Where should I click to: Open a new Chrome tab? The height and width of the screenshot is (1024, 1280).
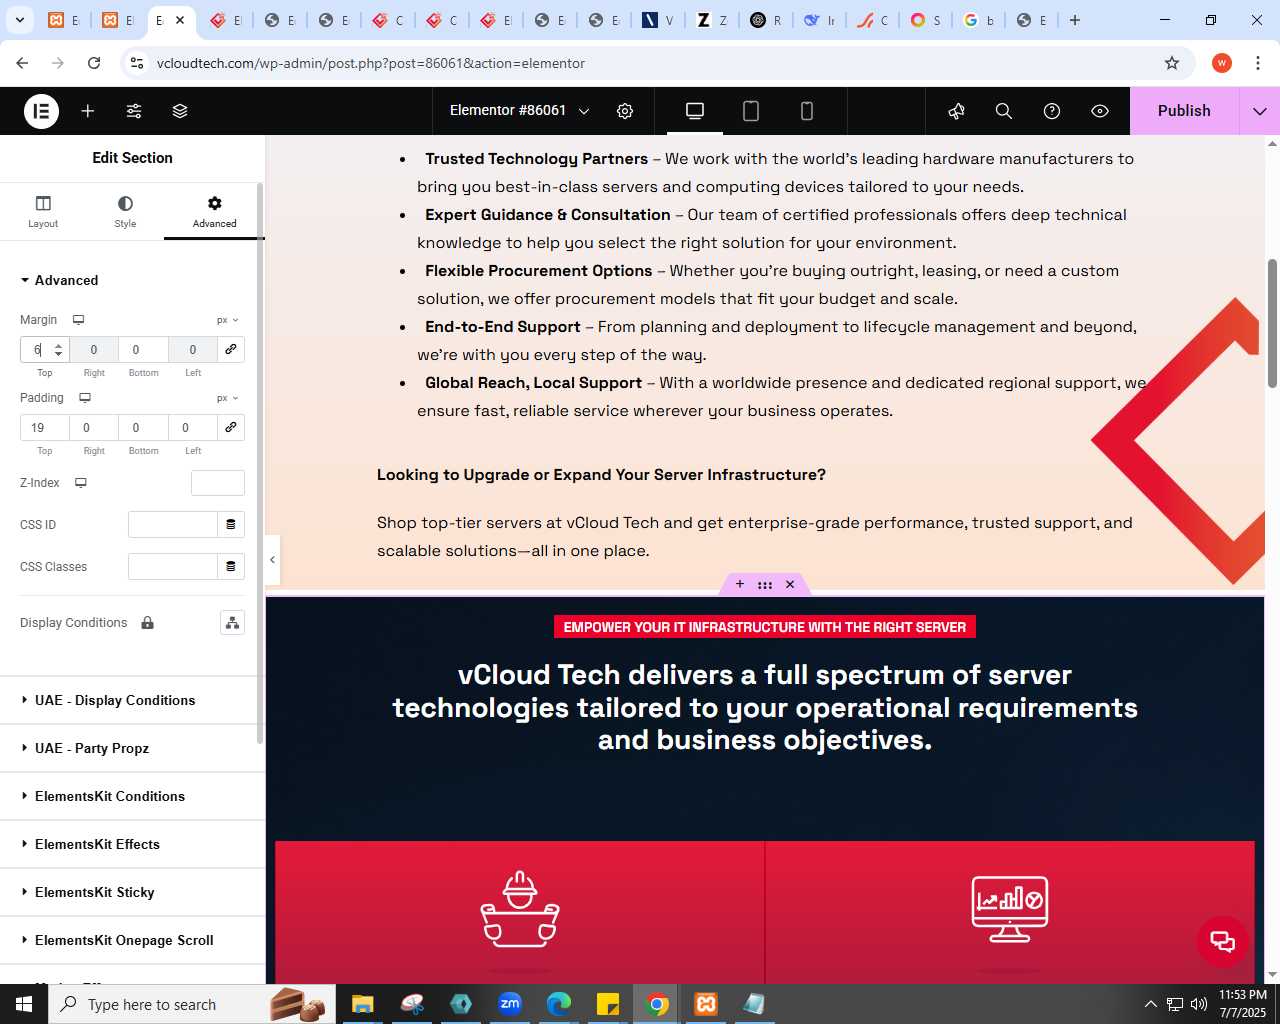coord(1075,20)
